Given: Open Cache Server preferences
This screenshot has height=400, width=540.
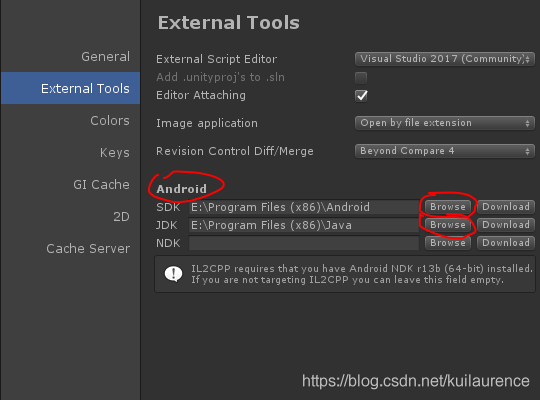Looking at the screenshot, I should point(88,249).
